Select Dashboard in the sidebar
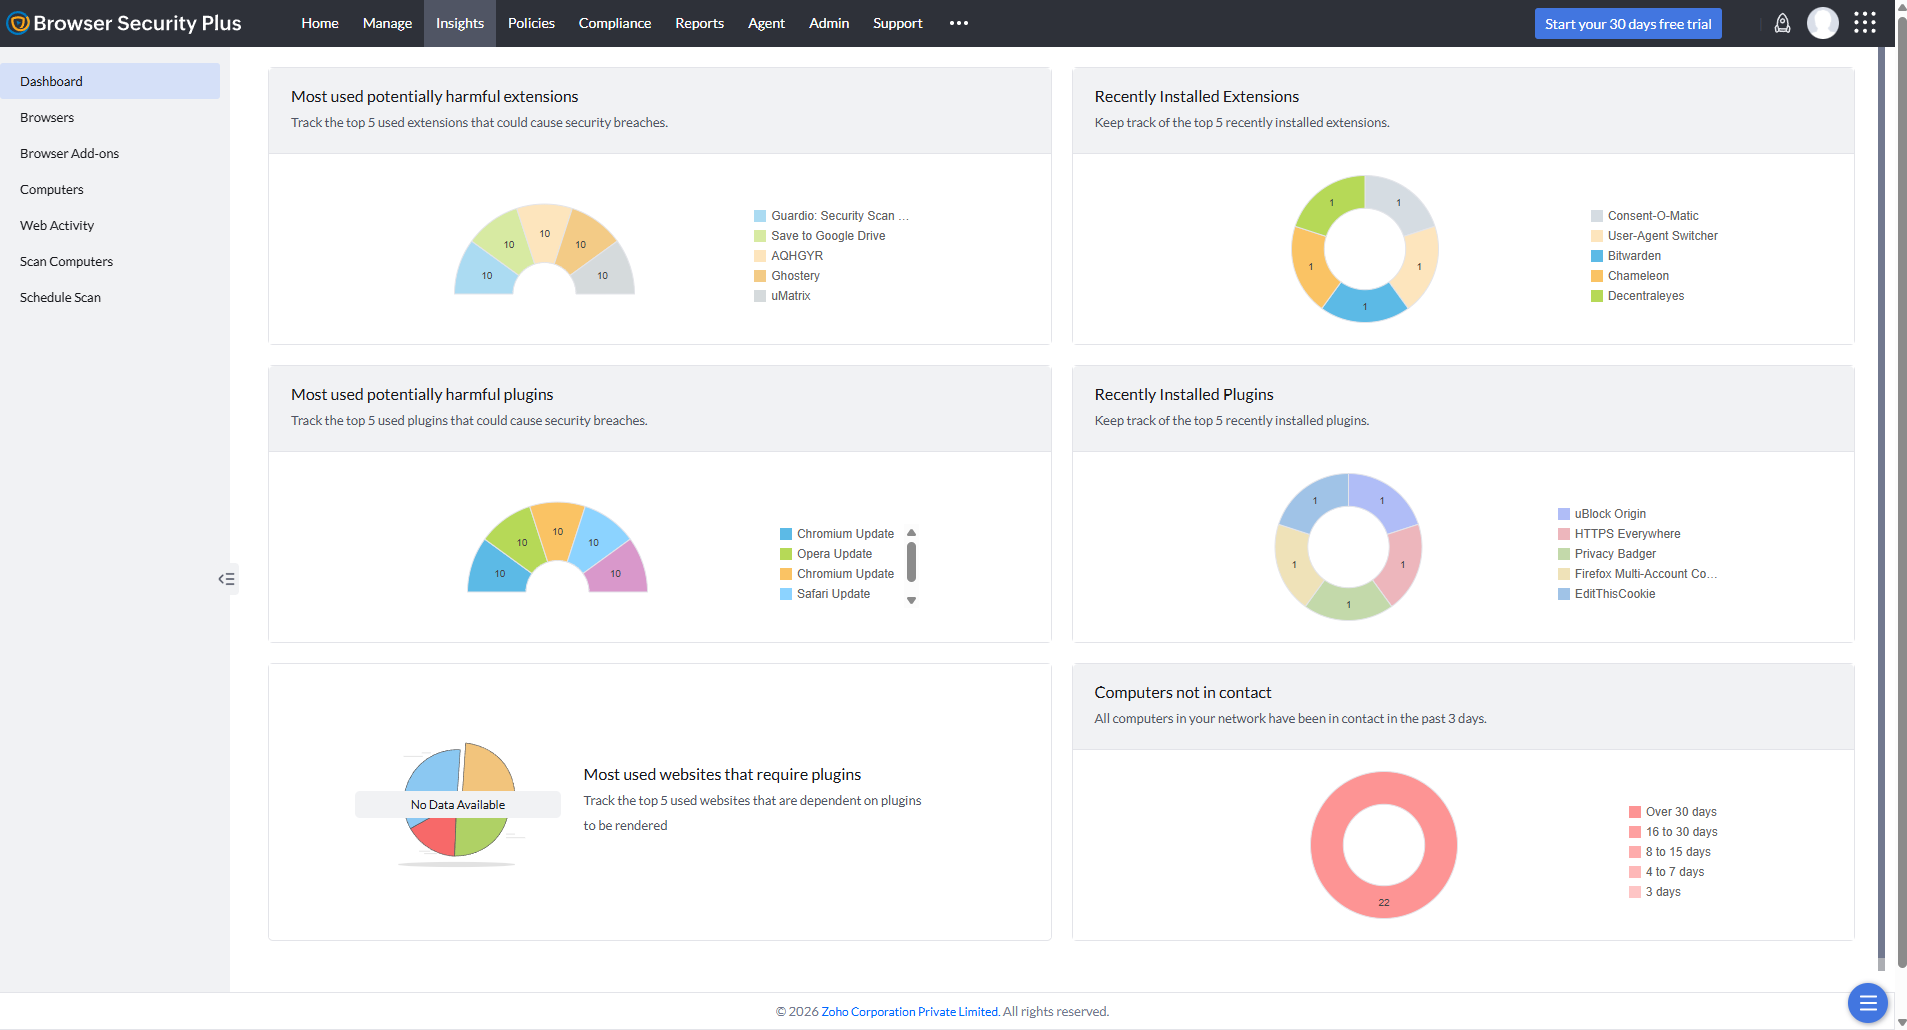The image size is (1907, 1030). point(110,81)
